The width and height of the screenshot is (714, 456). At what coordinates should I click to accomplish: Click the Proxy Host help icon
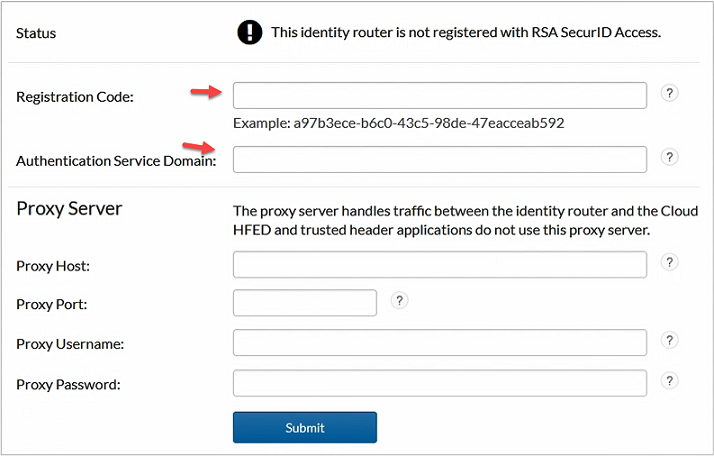pyautogui.click(x=670, y=262)
